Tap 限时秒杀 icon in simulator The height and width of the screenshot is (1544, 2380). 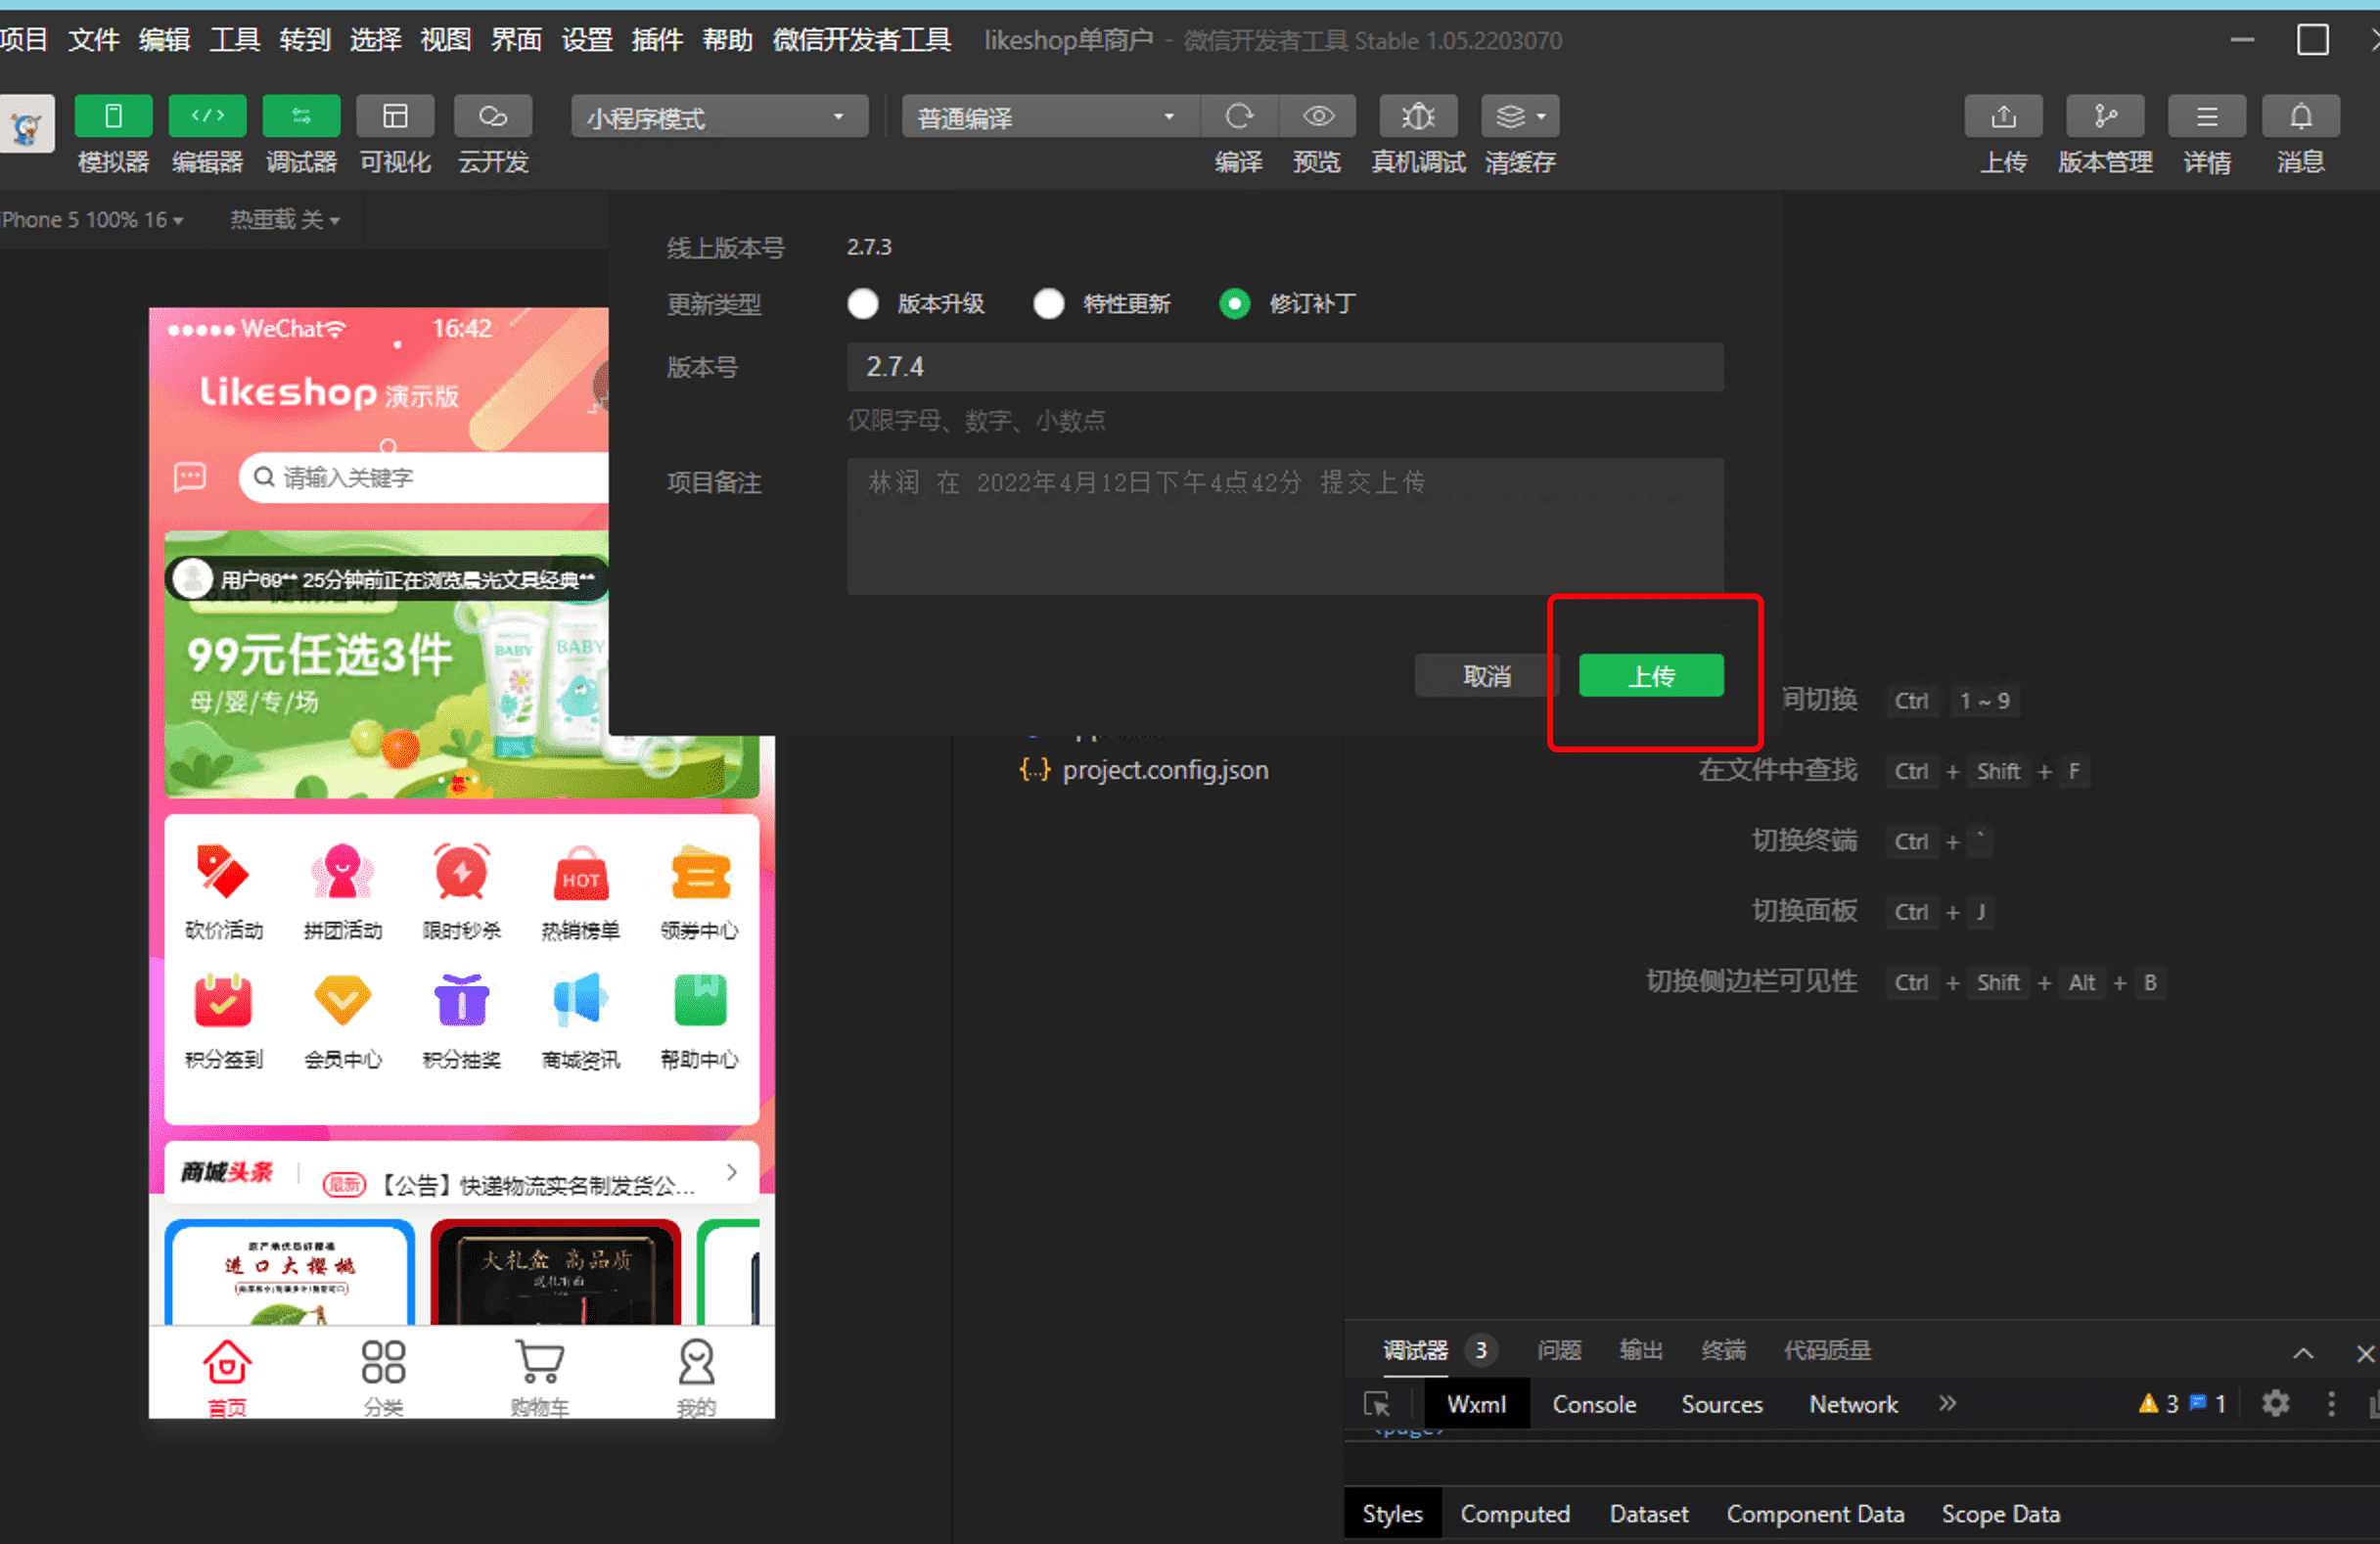coord(461,871)
